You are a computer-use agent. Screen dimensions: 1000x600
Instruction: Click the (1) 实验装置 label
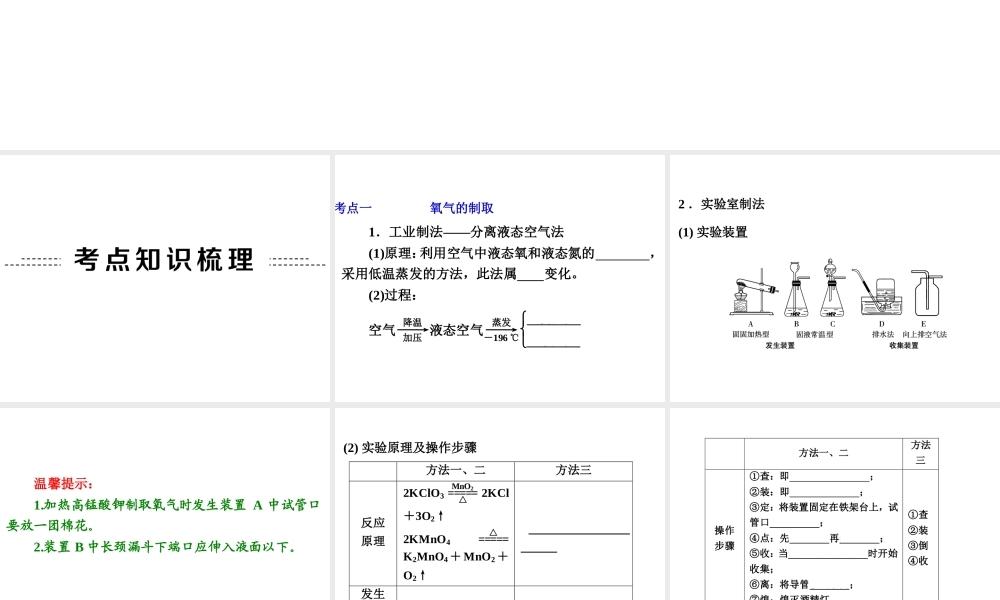pos(713,232)
